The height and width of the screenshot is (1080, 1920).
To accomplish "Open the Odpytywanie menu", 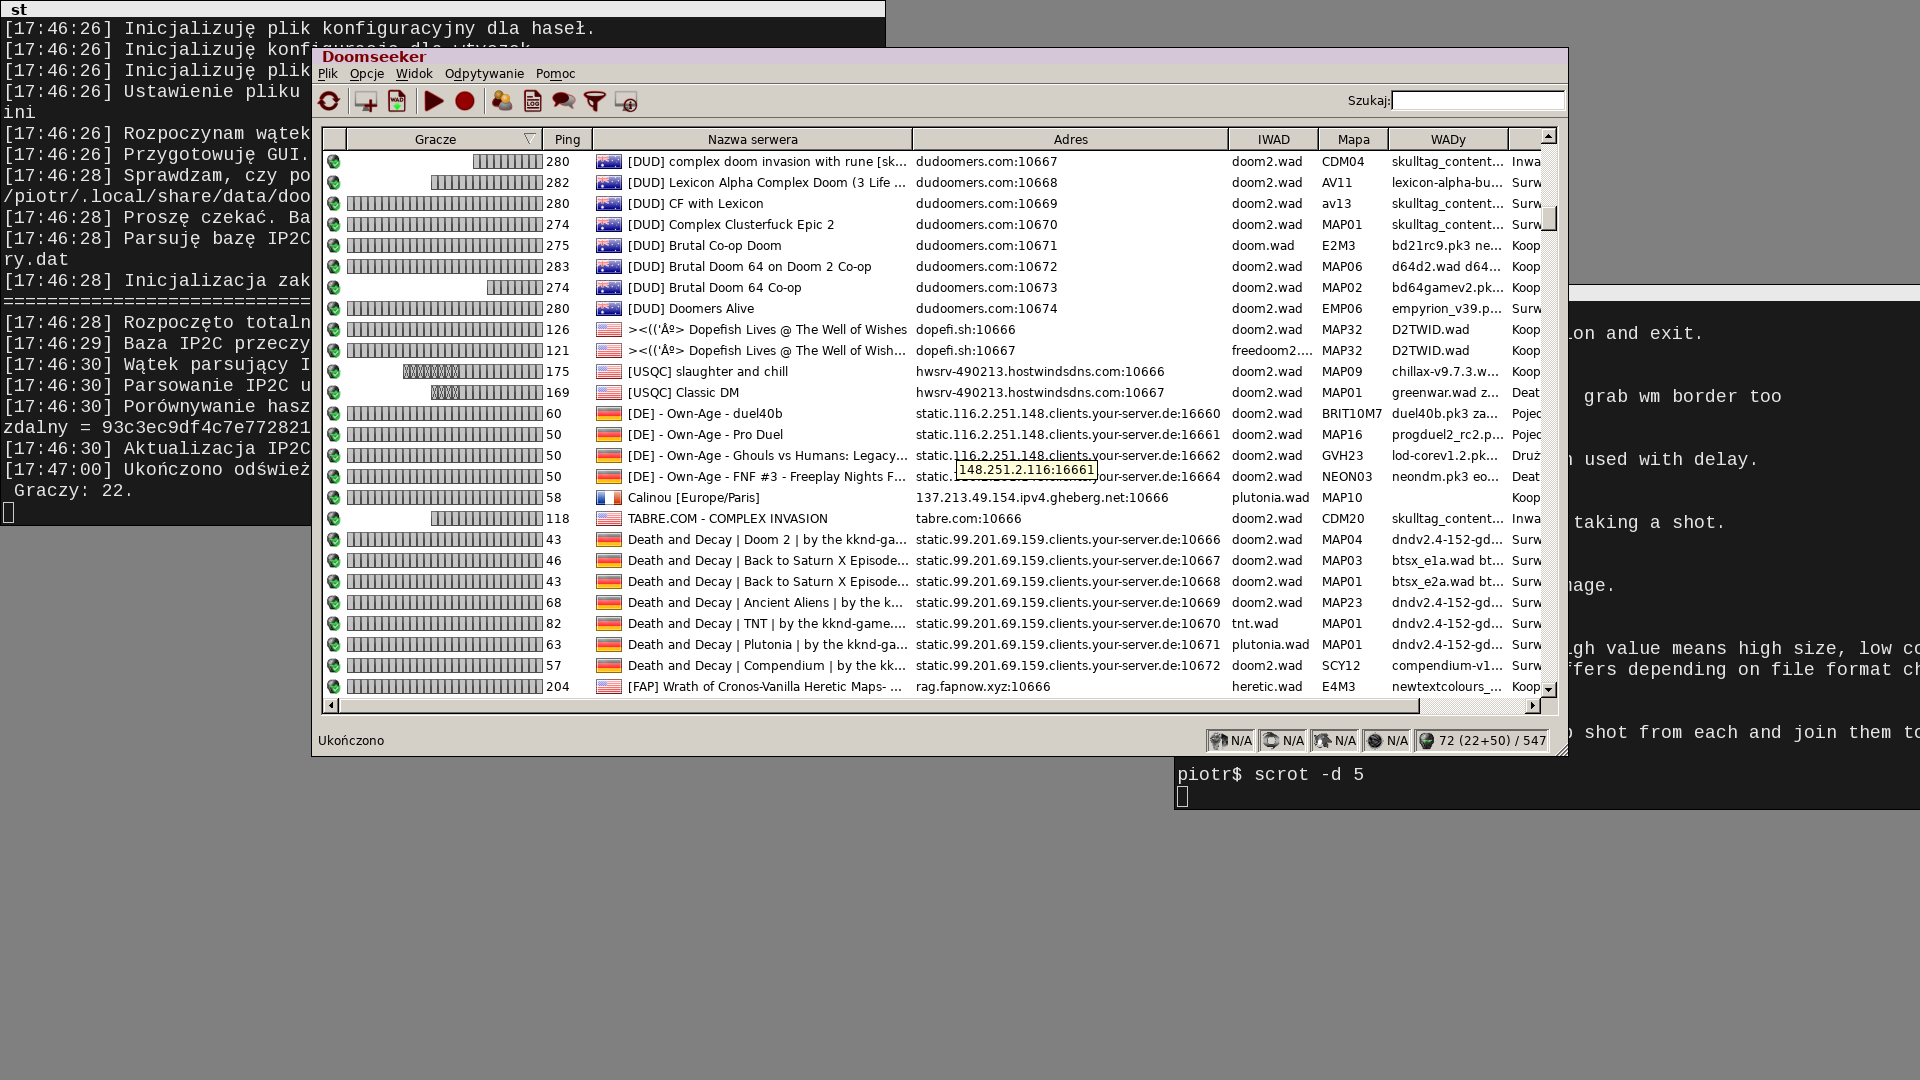I will pos(484,74).
